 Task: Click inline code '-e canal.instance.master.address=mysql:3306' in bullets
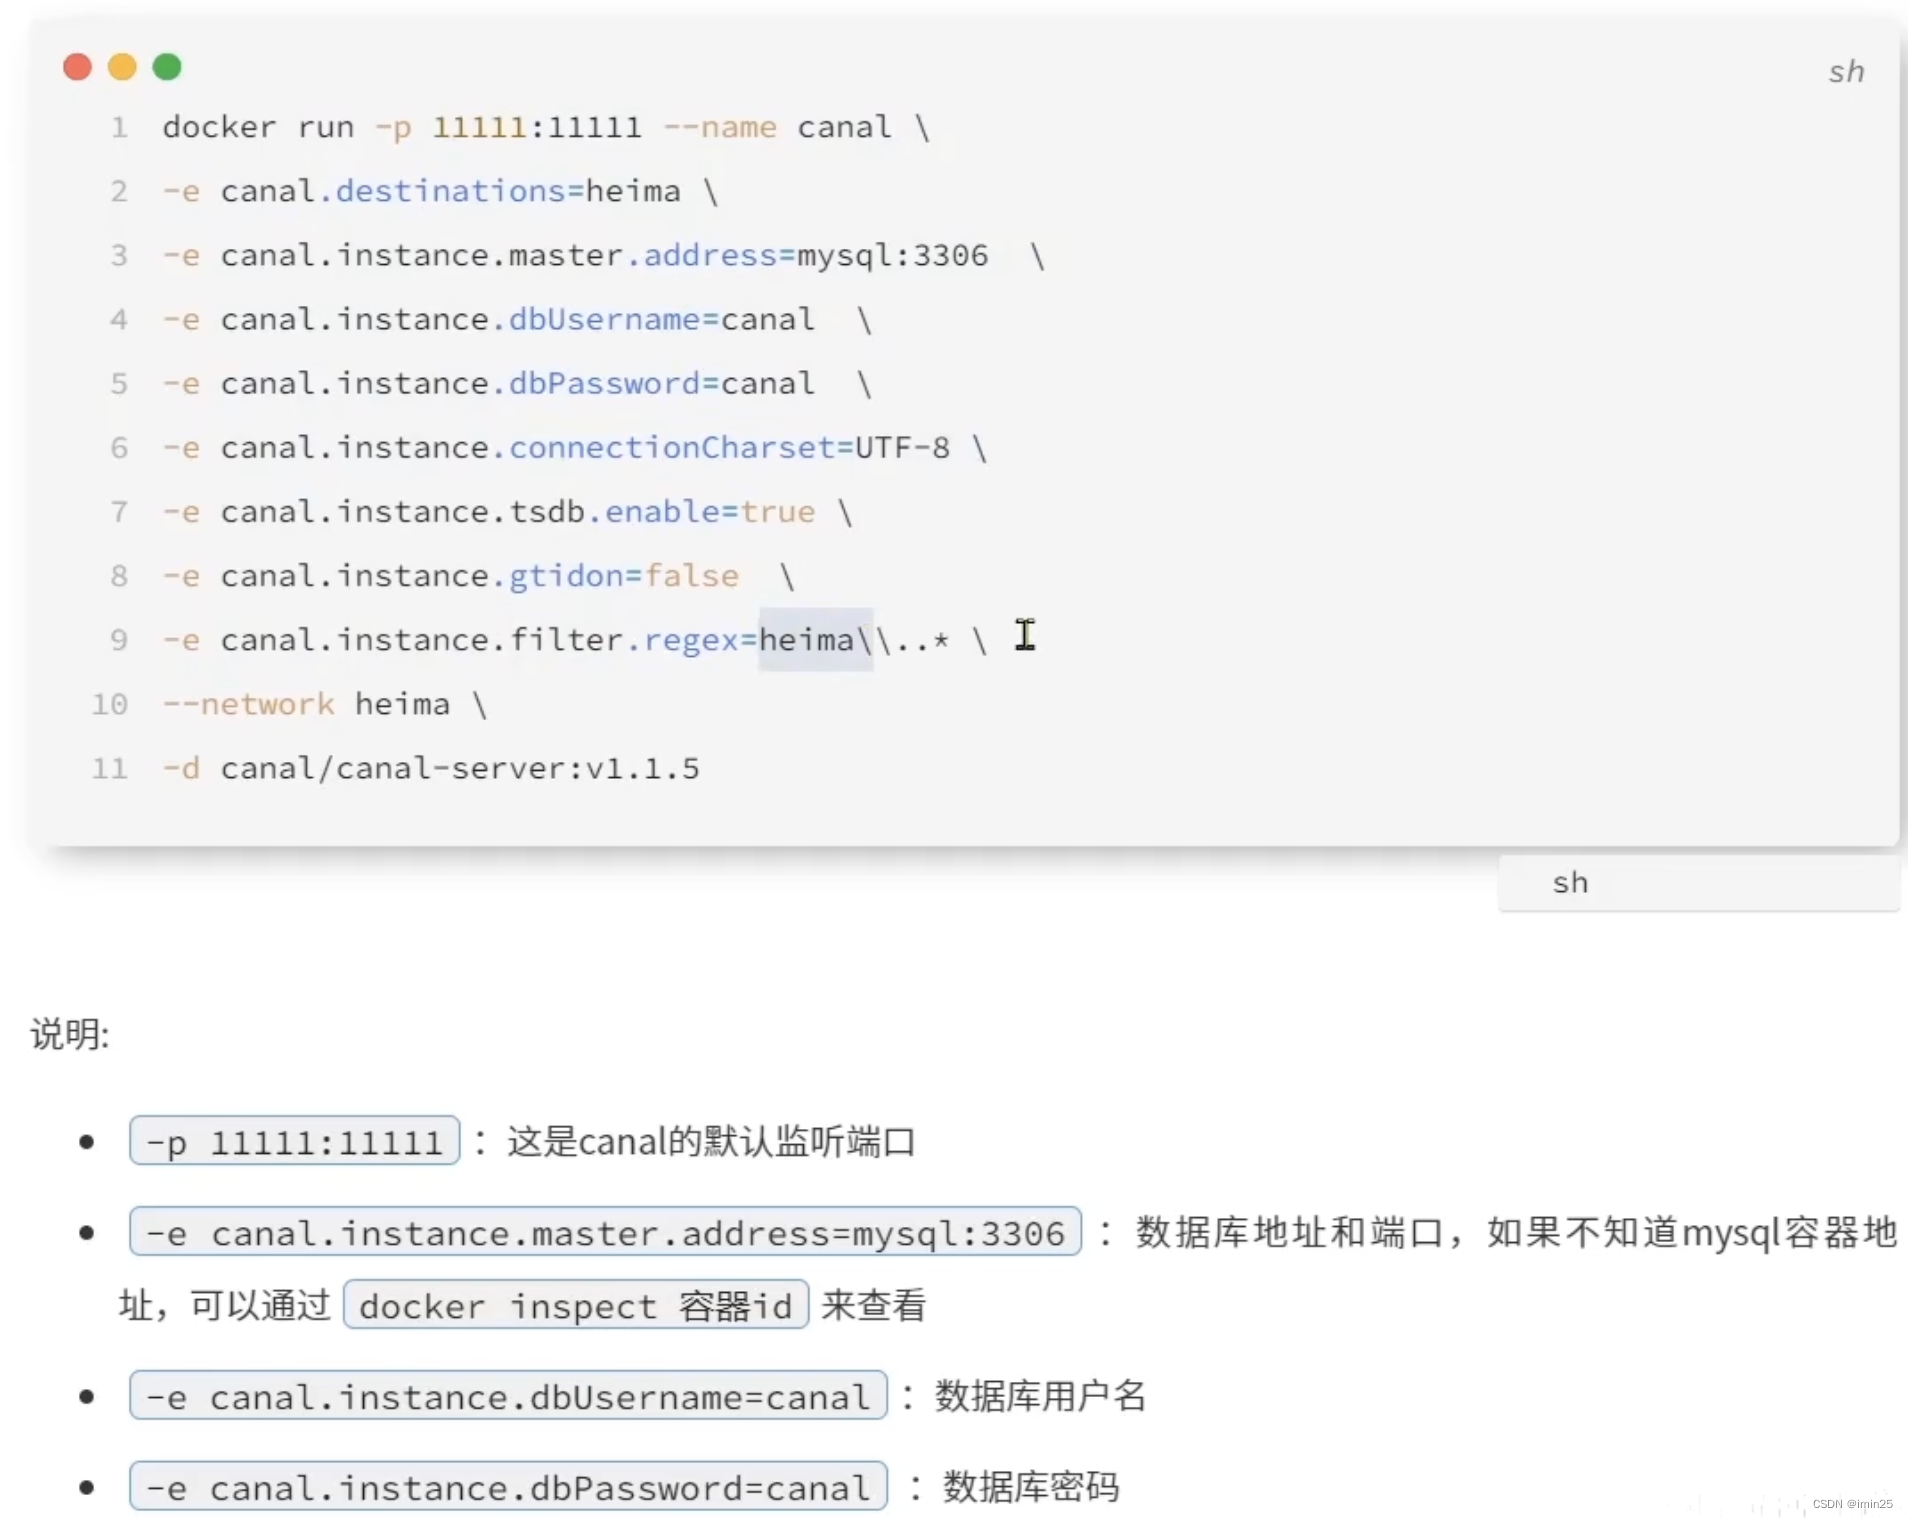tap(605, 1232)
